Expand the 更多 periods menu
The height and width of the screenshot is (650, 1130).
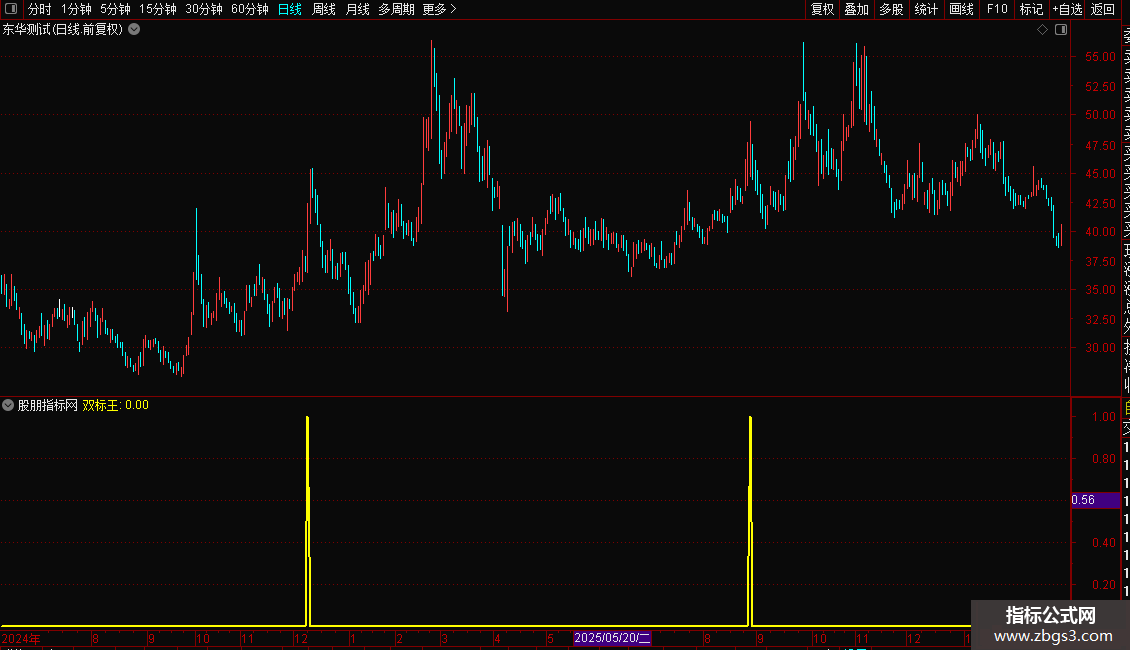coord(440,9)
